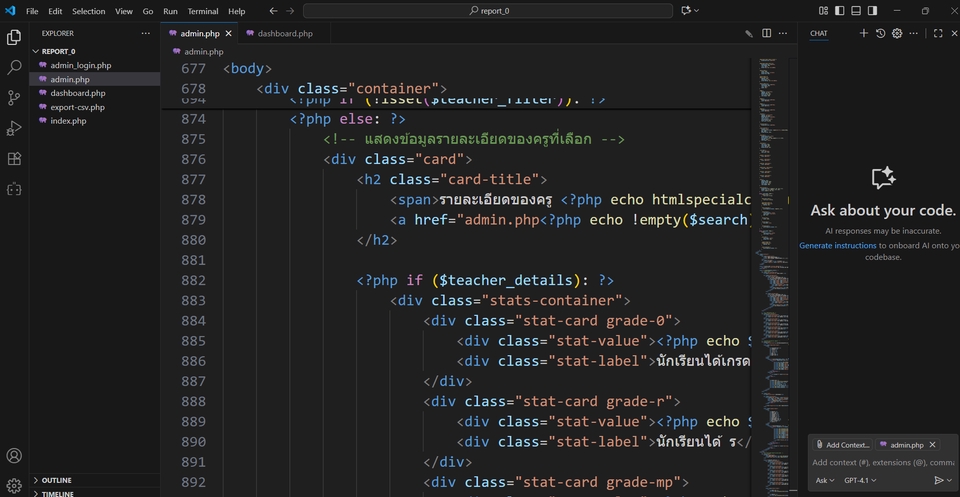Remove admin.php from chat context
This screenshot has height=497, width=960.
pos(932,445)
